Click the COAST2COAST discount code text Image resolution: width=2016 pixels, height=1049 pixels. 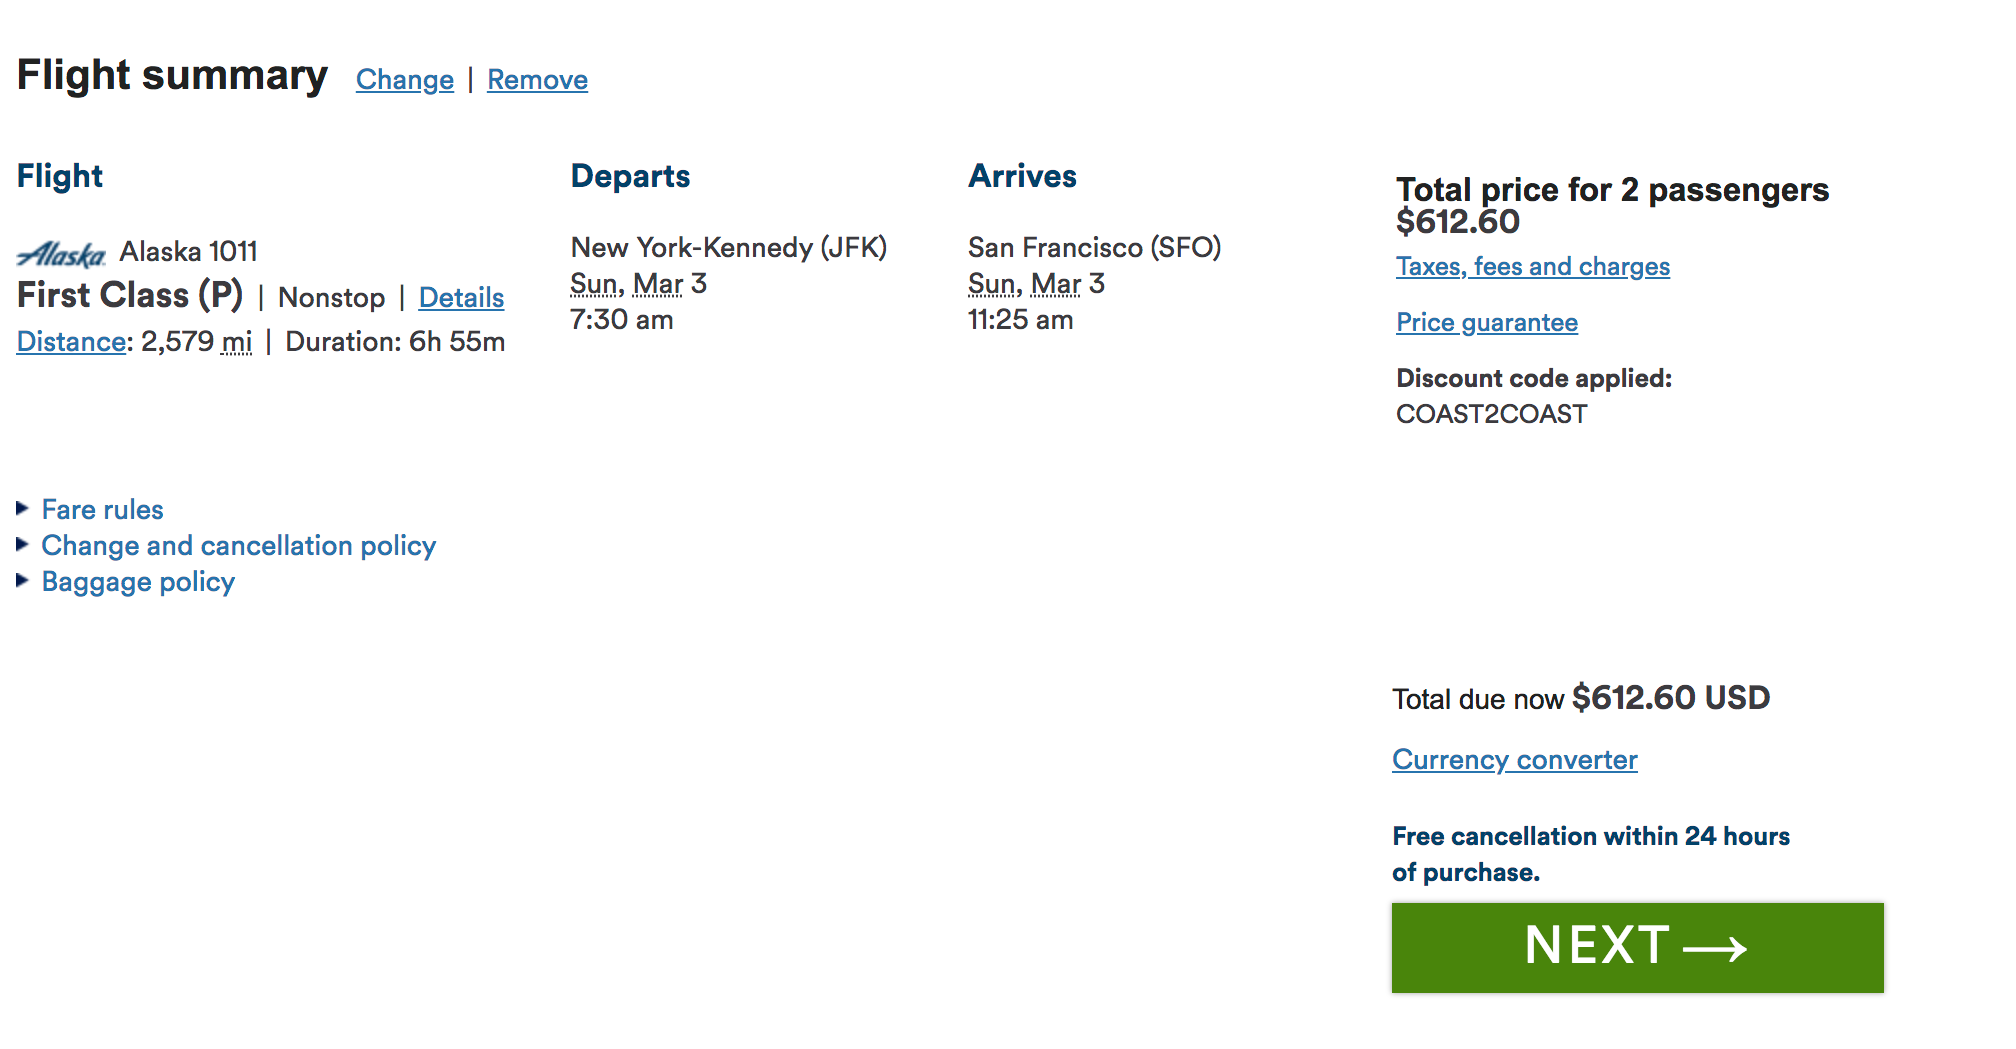(1491, 414)
